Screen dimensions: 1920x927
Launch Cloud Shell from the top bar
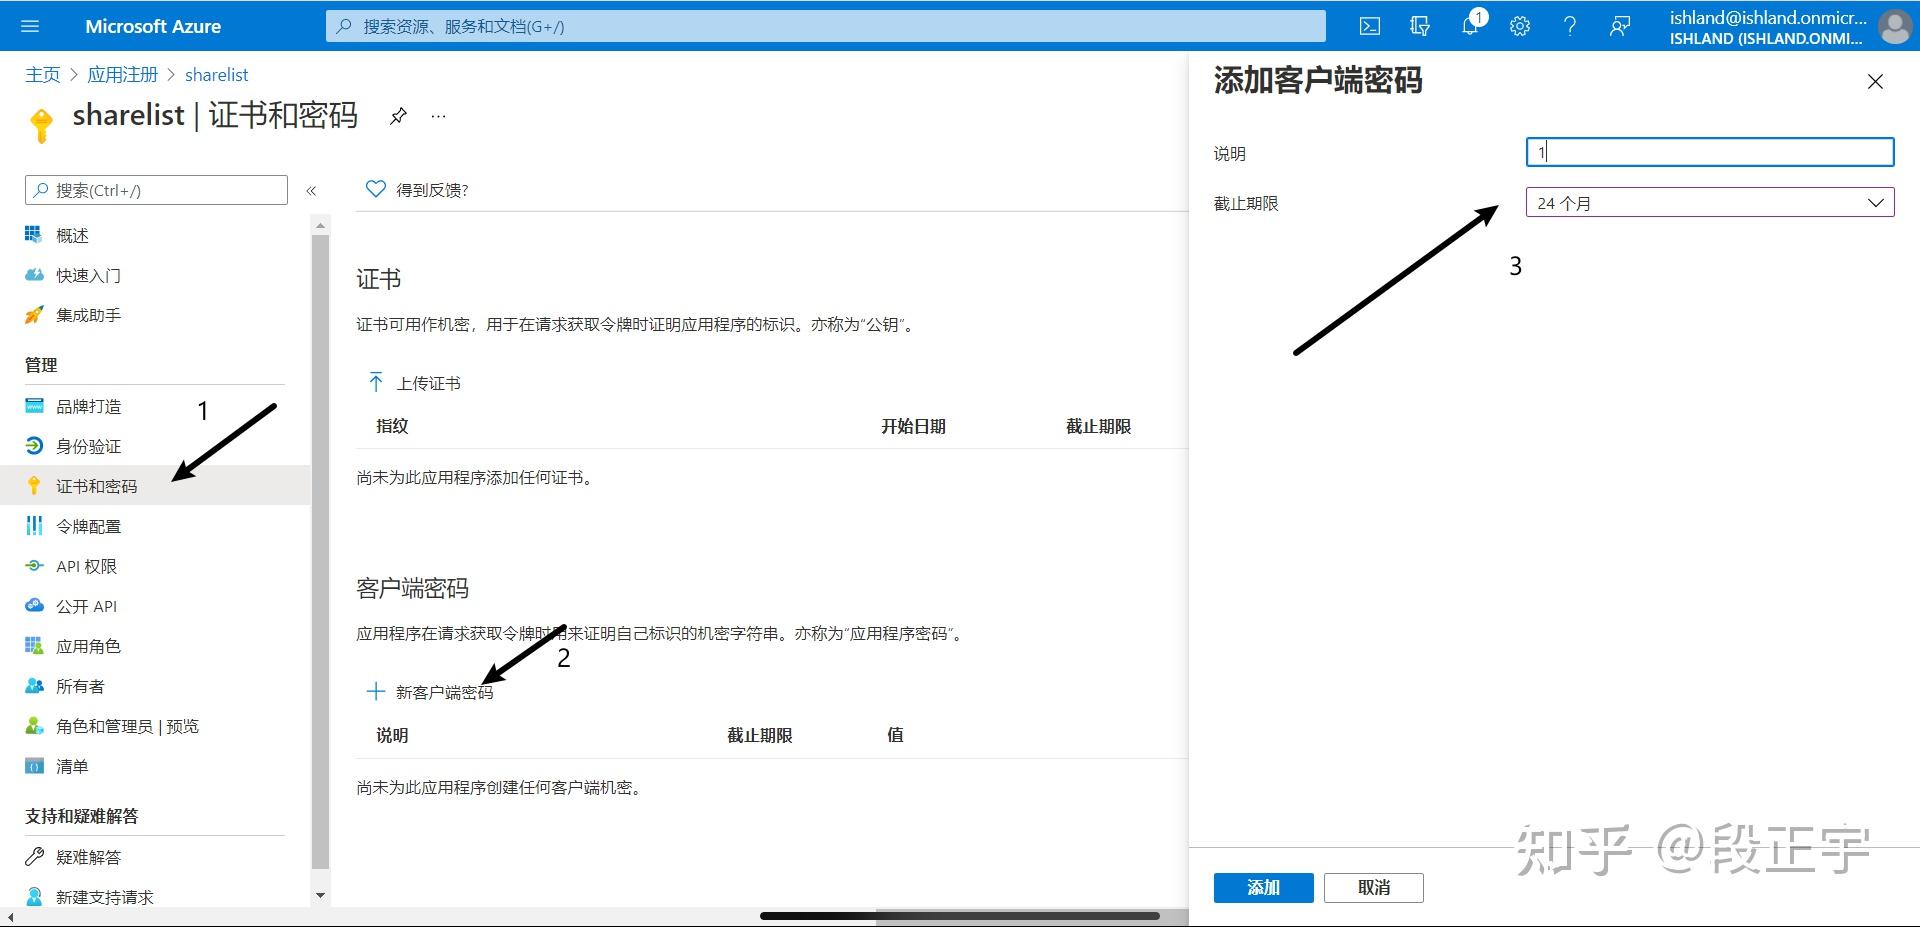(x=1370, y=26)
